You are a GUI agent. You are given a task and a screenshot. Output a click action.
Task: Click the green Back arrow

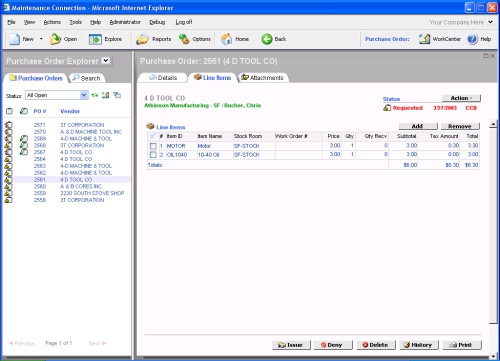click(267, 39)
